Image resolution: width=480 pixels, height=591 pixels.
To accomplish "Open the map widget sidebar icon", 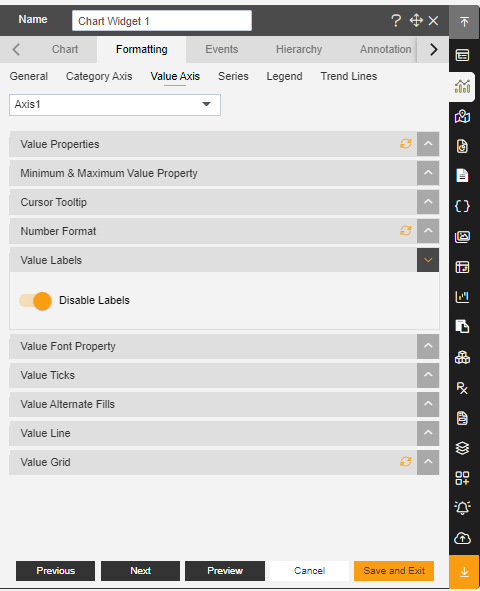I will tap(462, 116).
